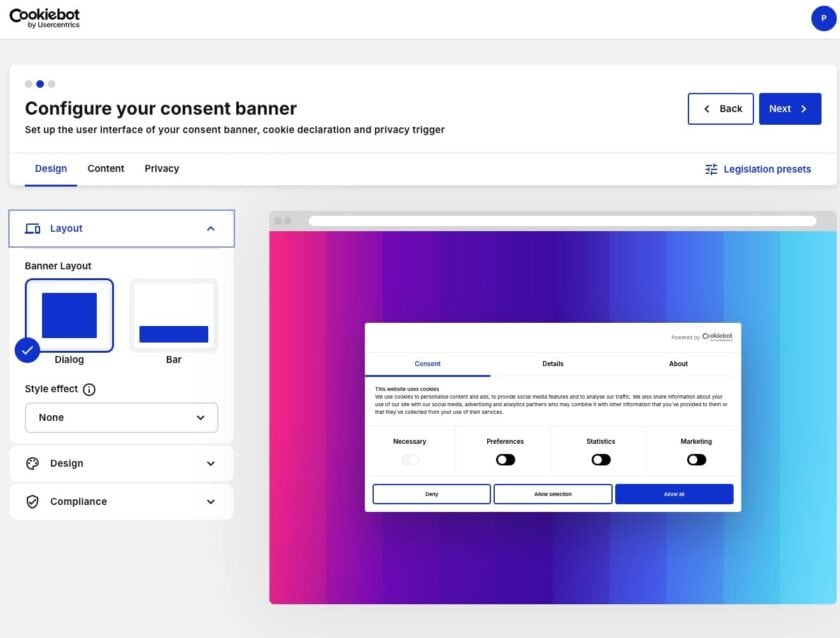Go Back to the previous step
Screen dimensions: 840x638
720,109
